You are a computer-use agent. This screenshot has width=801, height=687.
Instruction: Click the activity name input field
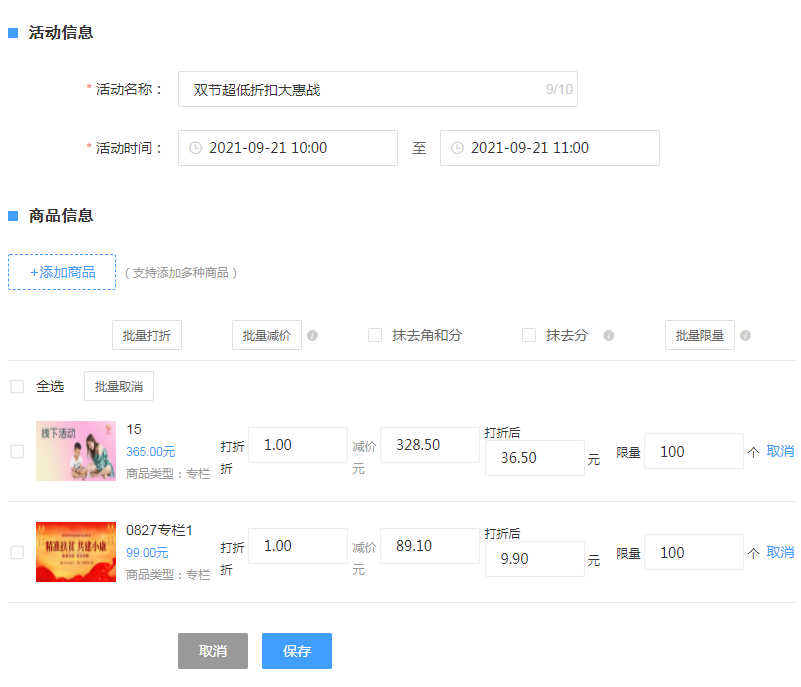tap(378, 88)
